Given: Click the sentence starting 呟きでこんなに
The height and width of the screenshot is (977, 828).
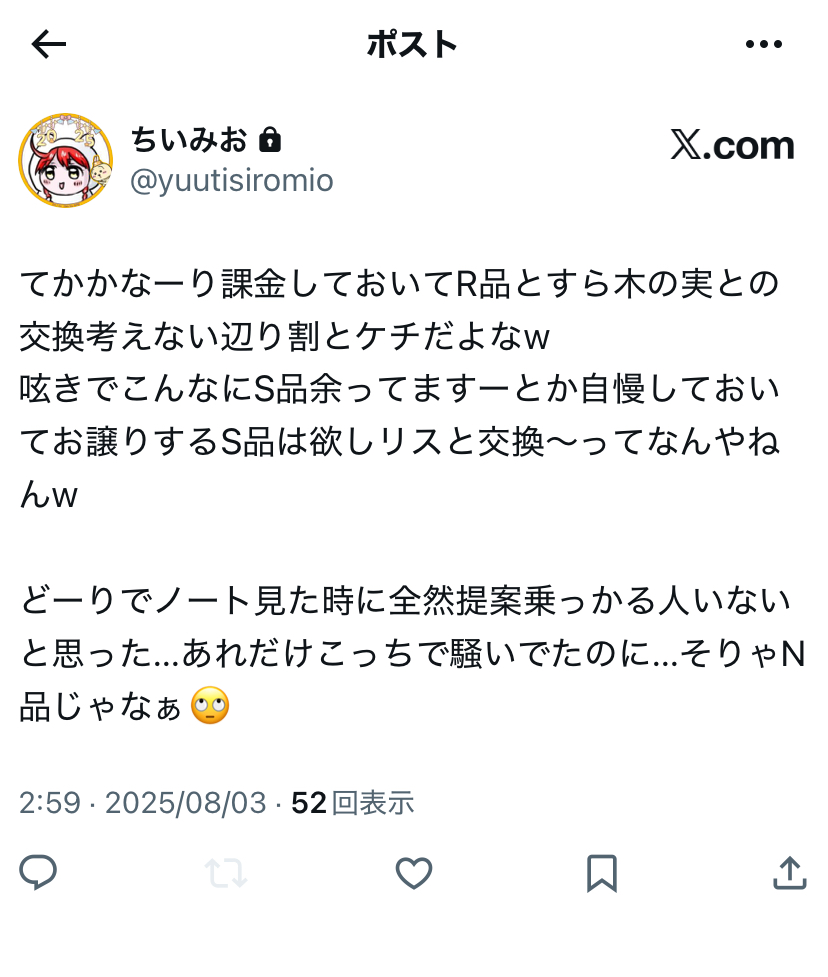Looking at the screenshot, I should (x=399, y=442).
